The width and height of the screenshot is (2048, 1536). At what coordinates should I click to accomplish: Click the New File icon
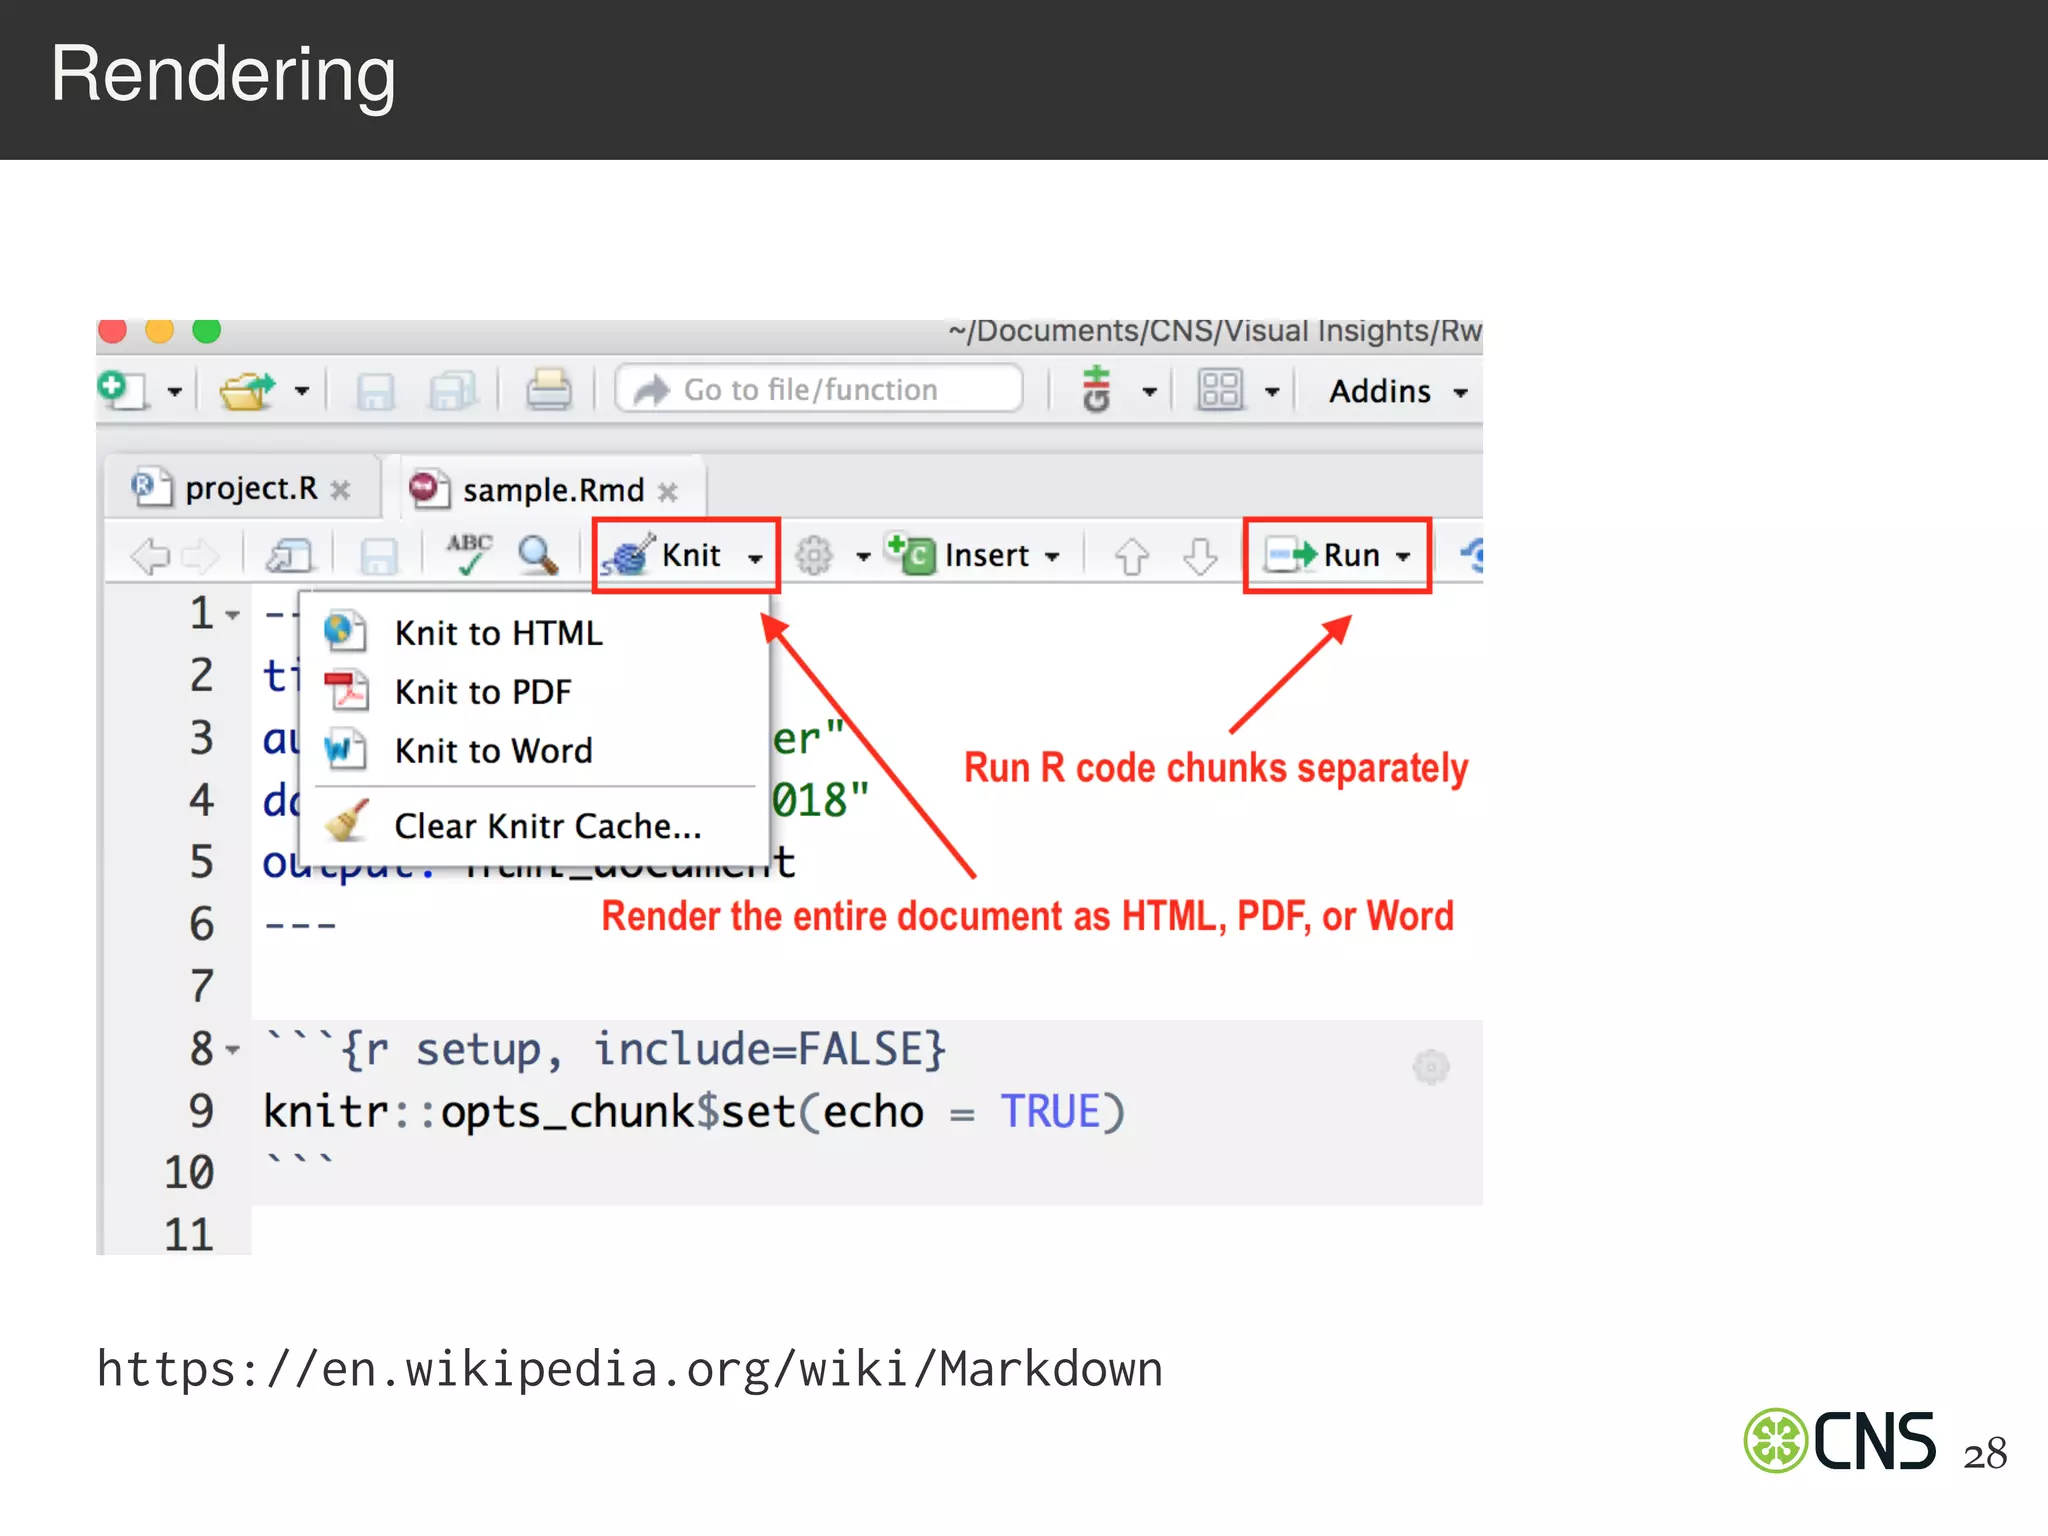[x=123, y=389]
